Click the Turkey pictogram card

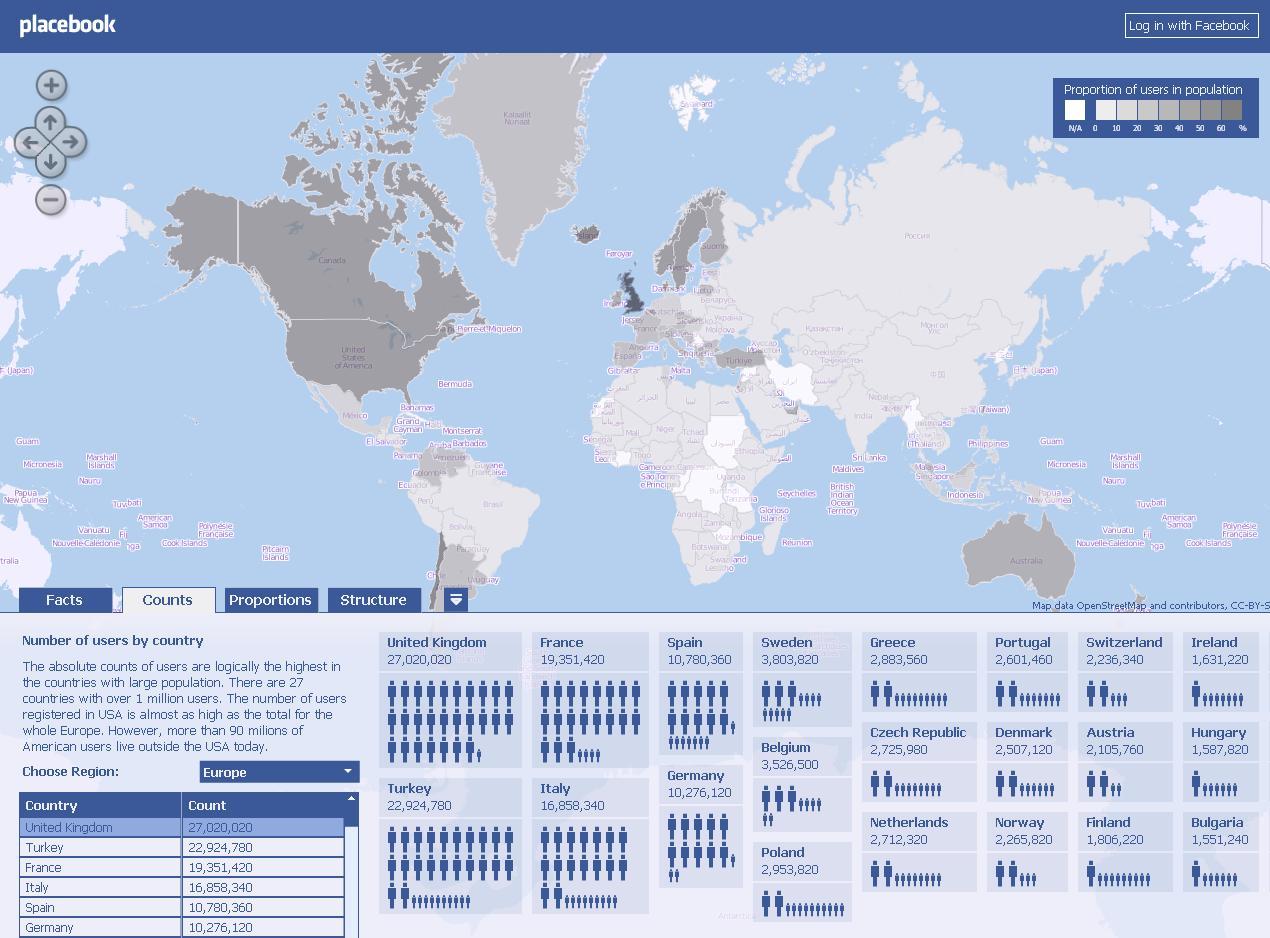tap(450, 845)
